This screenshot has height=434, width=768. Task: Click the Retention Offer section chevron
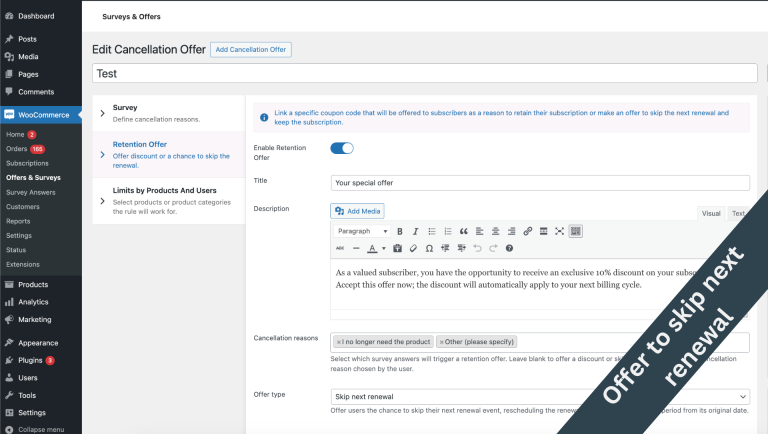(x=102, y=155)
